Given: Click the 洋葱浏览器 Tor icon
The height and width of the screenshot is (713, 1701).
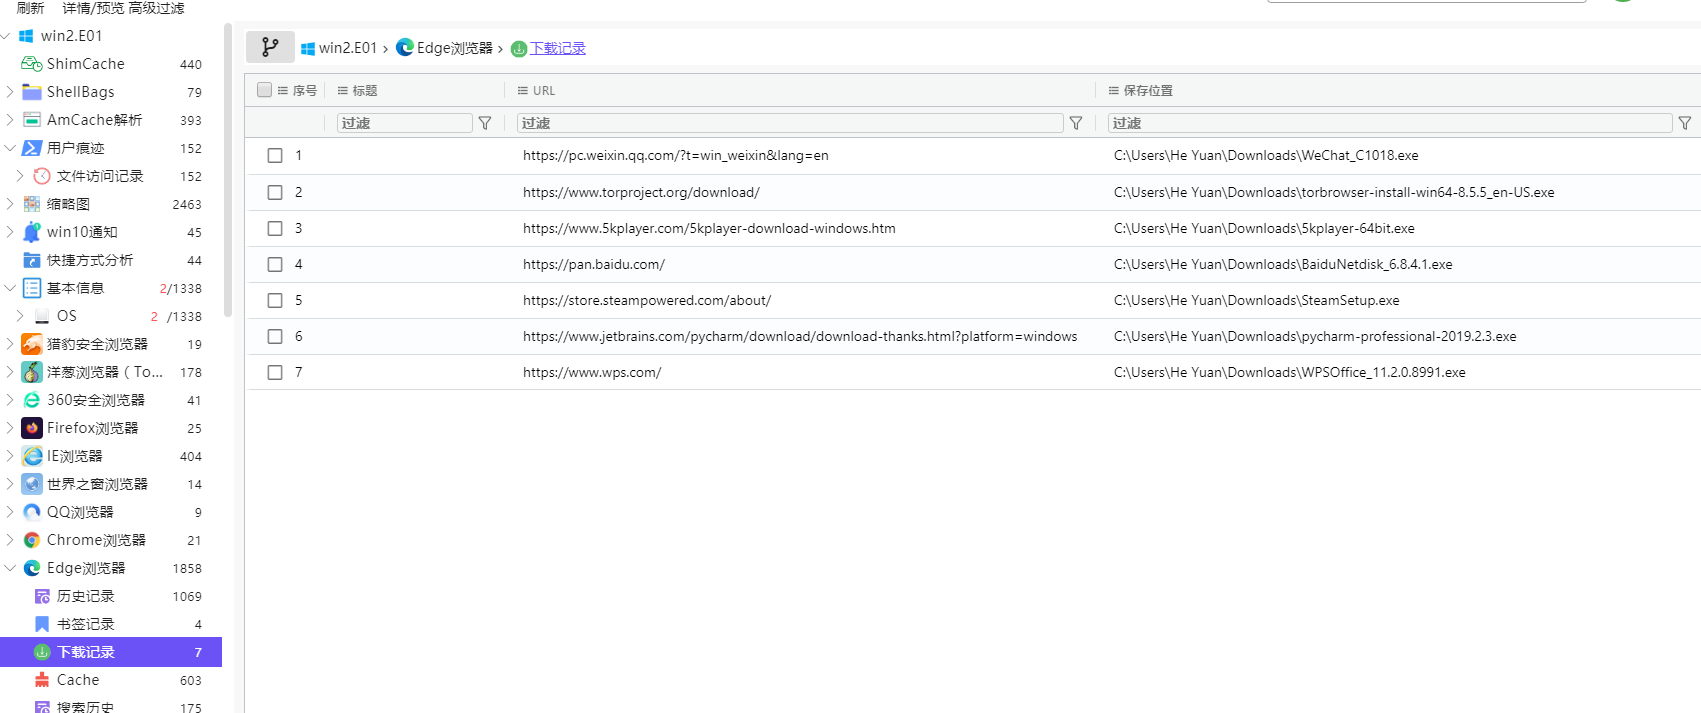Looking at the screenshot, I should pos(32,372).
